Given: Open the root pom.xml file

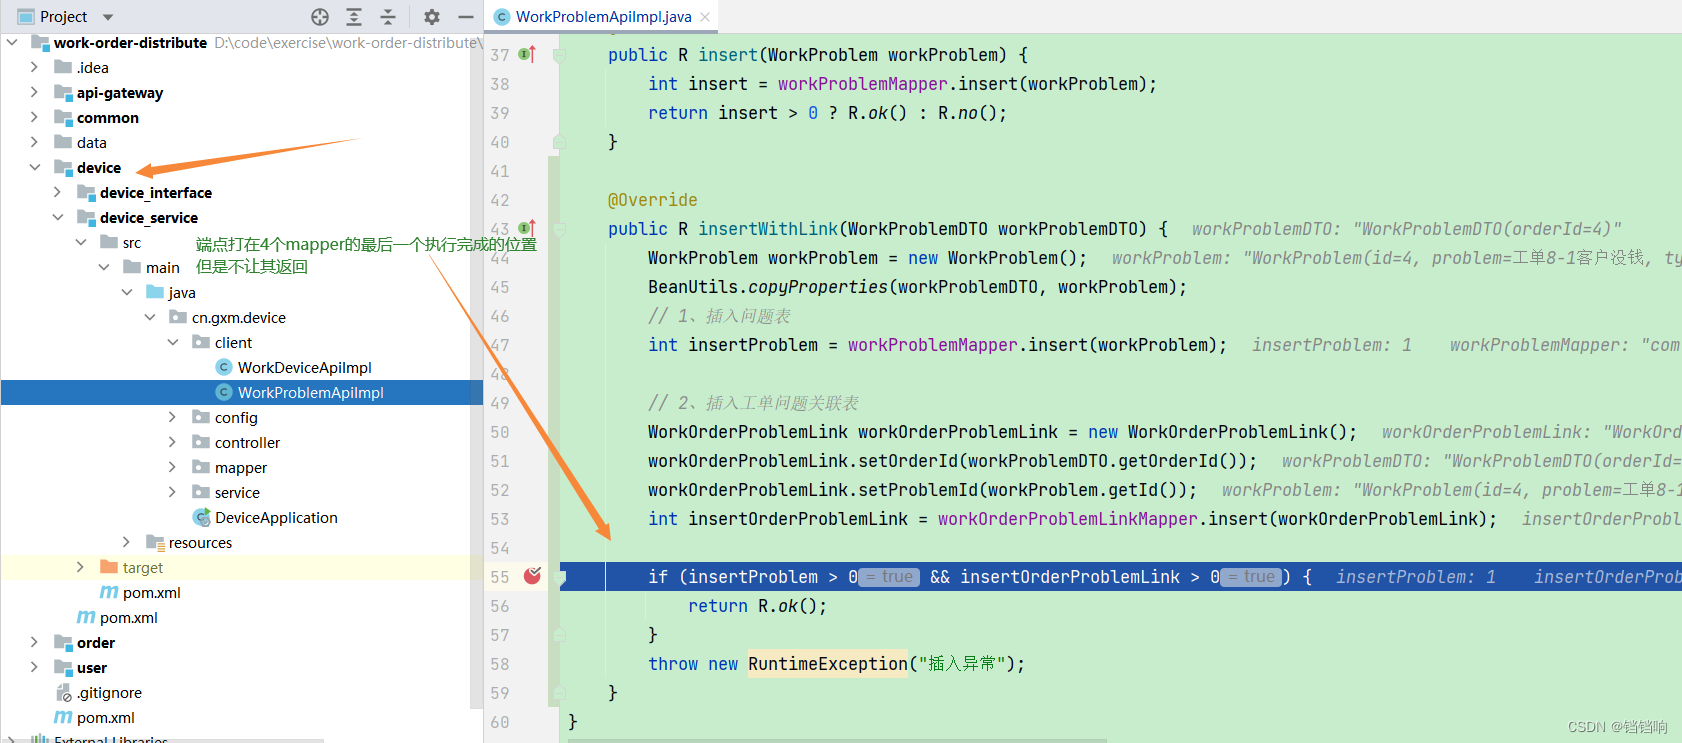Looking at the screenshot, I should (105, 717).
